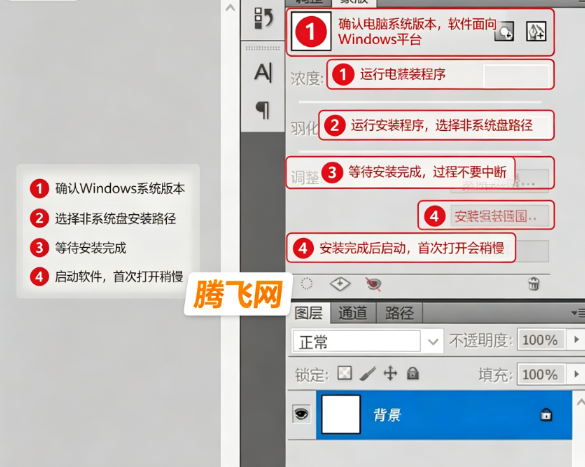
Task: Hide the 背景 layer with eye icon
Action: click(301, 413)
